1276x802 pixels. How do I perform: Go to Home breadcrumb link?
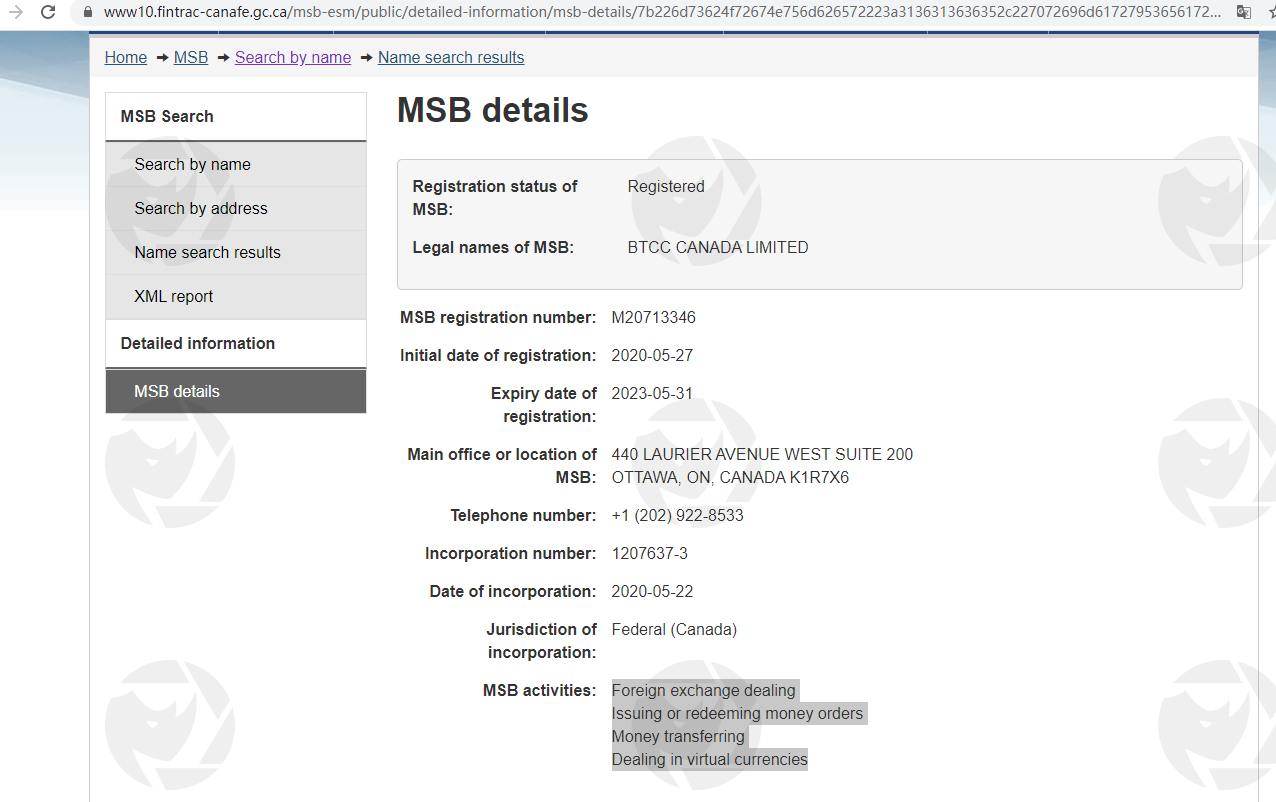[126, 58]
